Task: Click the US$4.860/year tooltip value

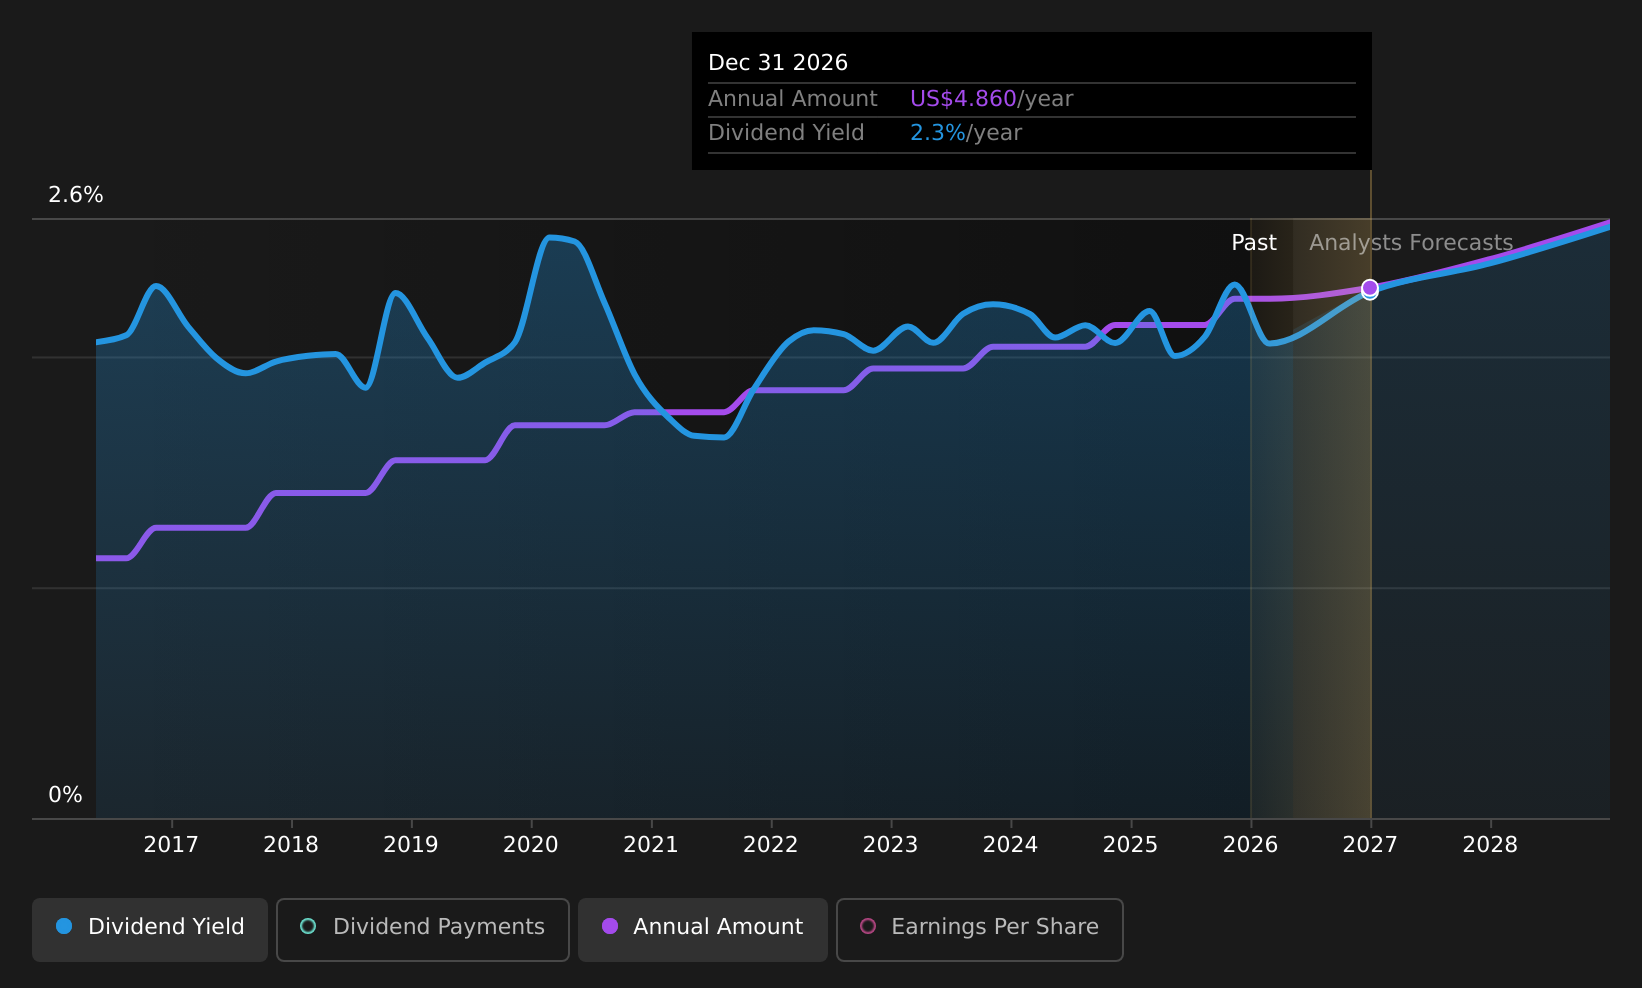Action: pos(991,99)
